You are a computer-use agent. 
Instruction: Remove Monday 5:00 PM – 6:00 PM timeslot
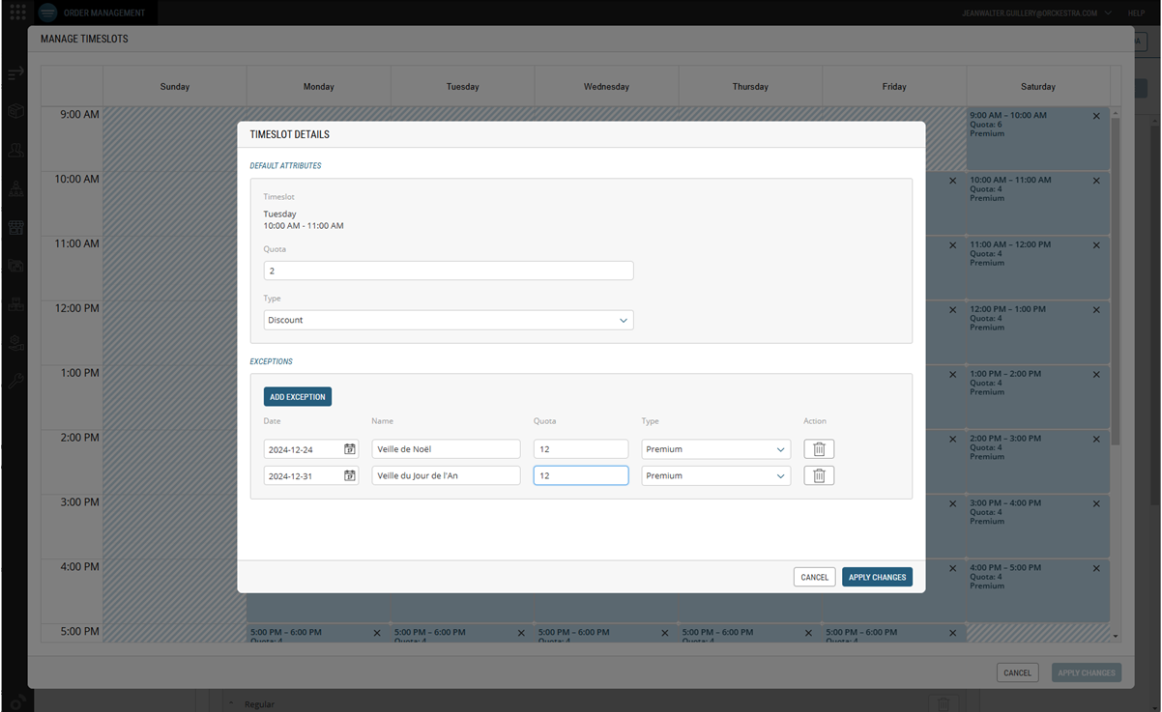tap(377, 633)
